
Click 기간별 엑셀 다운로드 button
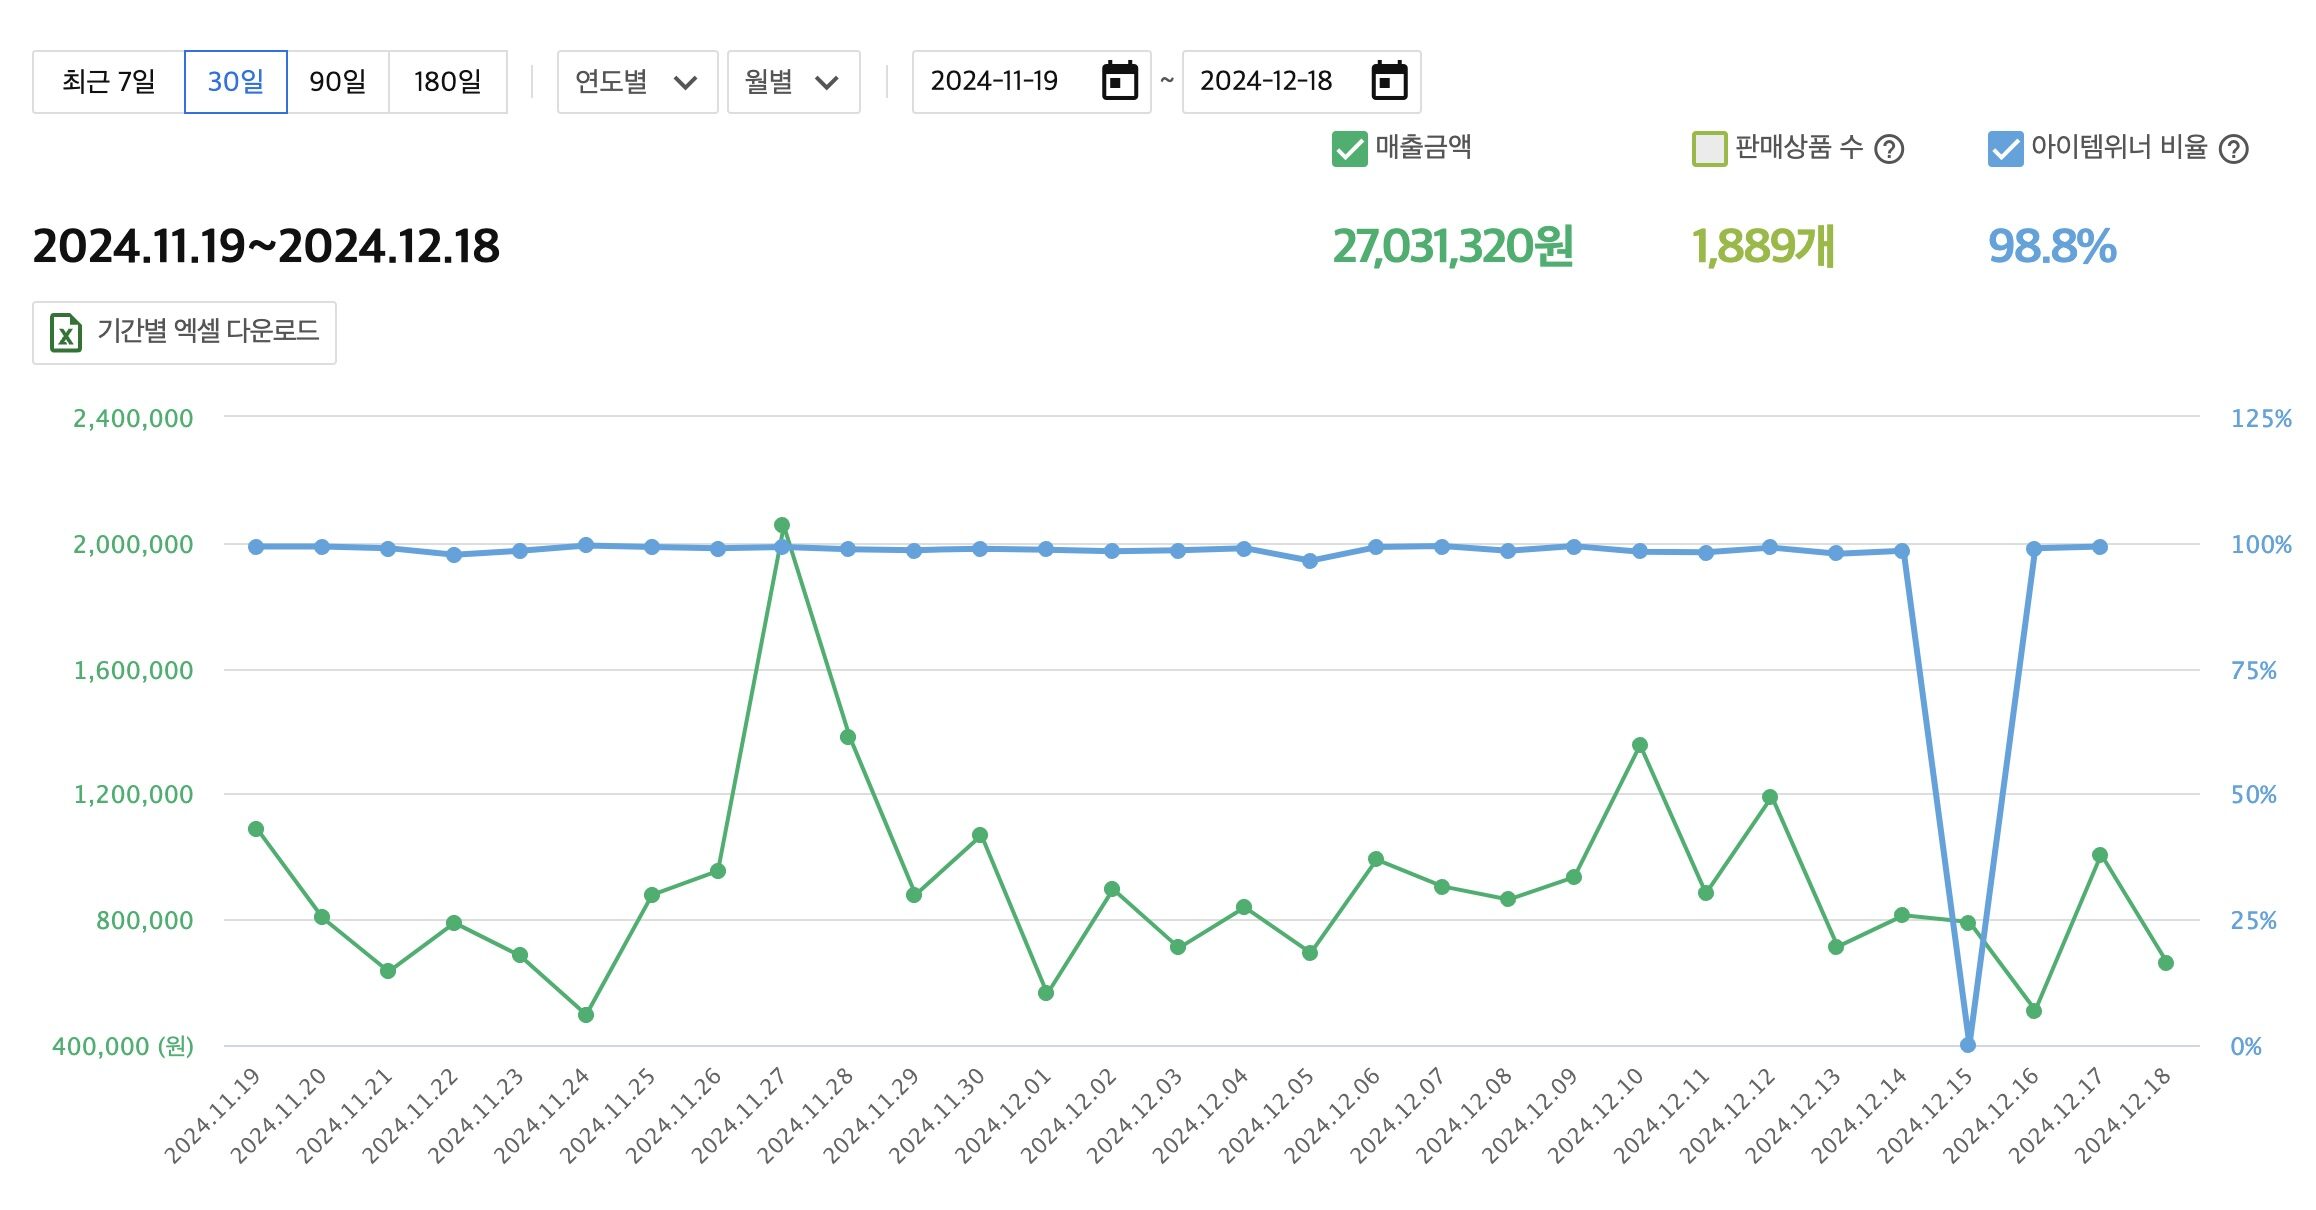(x=184, y=332)
